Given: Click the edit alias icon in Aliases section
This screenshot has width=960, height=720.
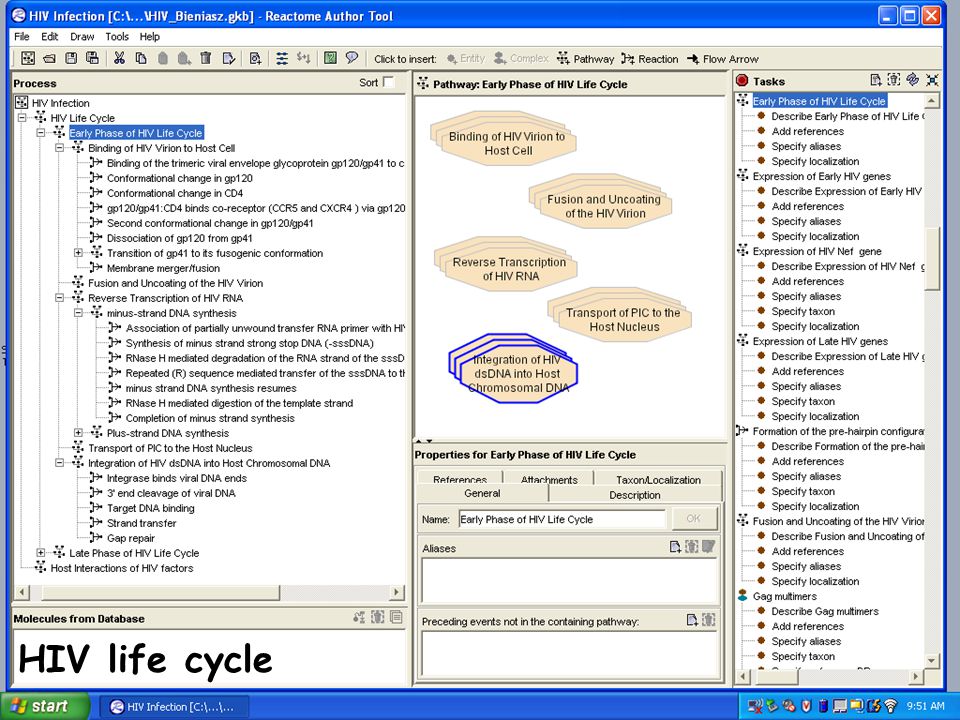Looking at the screenshot, I should click(708, 547).
